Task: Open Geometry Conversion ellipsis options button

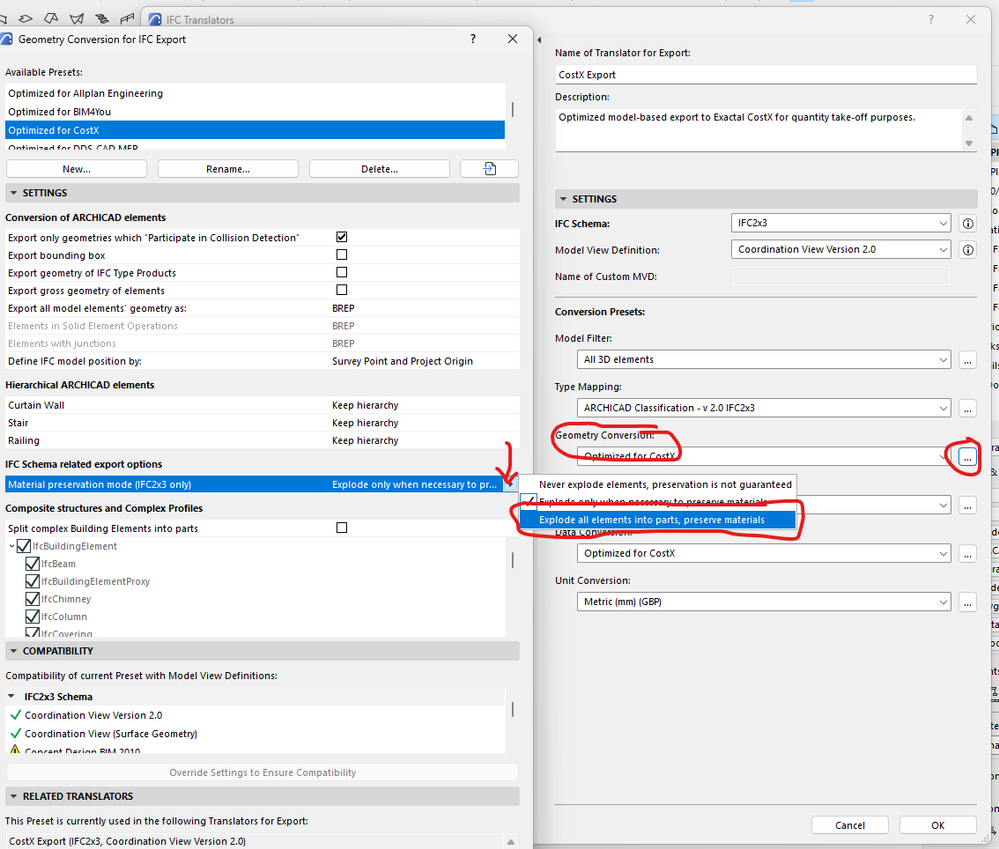Action: (968, 457)
